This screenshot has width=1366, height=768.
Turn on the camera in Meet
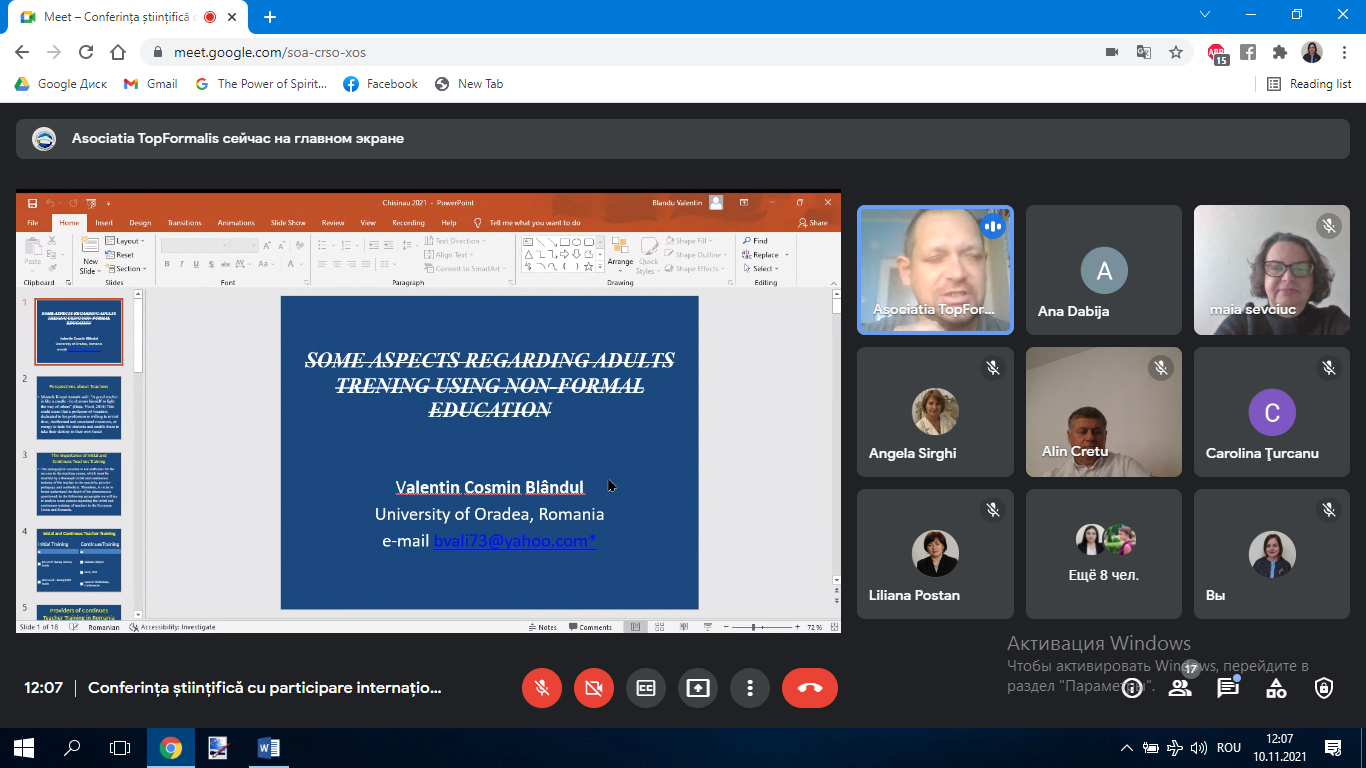(594, 688)
